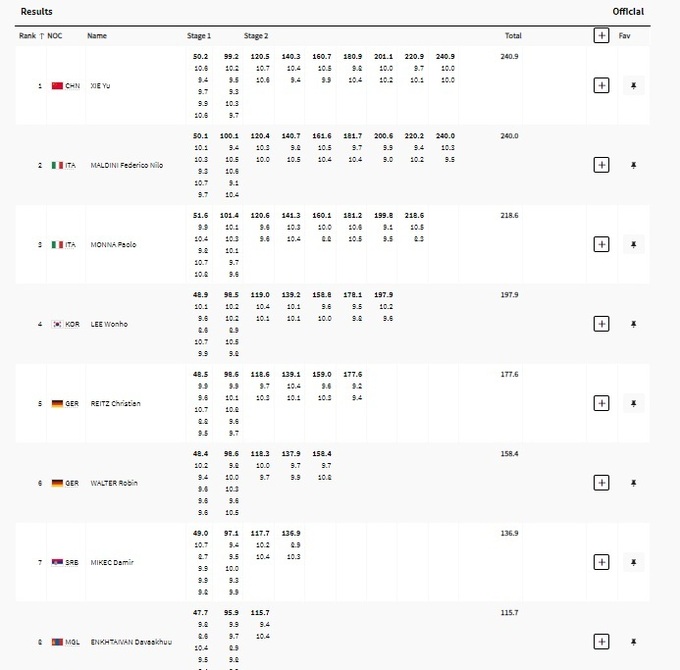
Task: Open REITZ Christian's name link
Action: 114,403
